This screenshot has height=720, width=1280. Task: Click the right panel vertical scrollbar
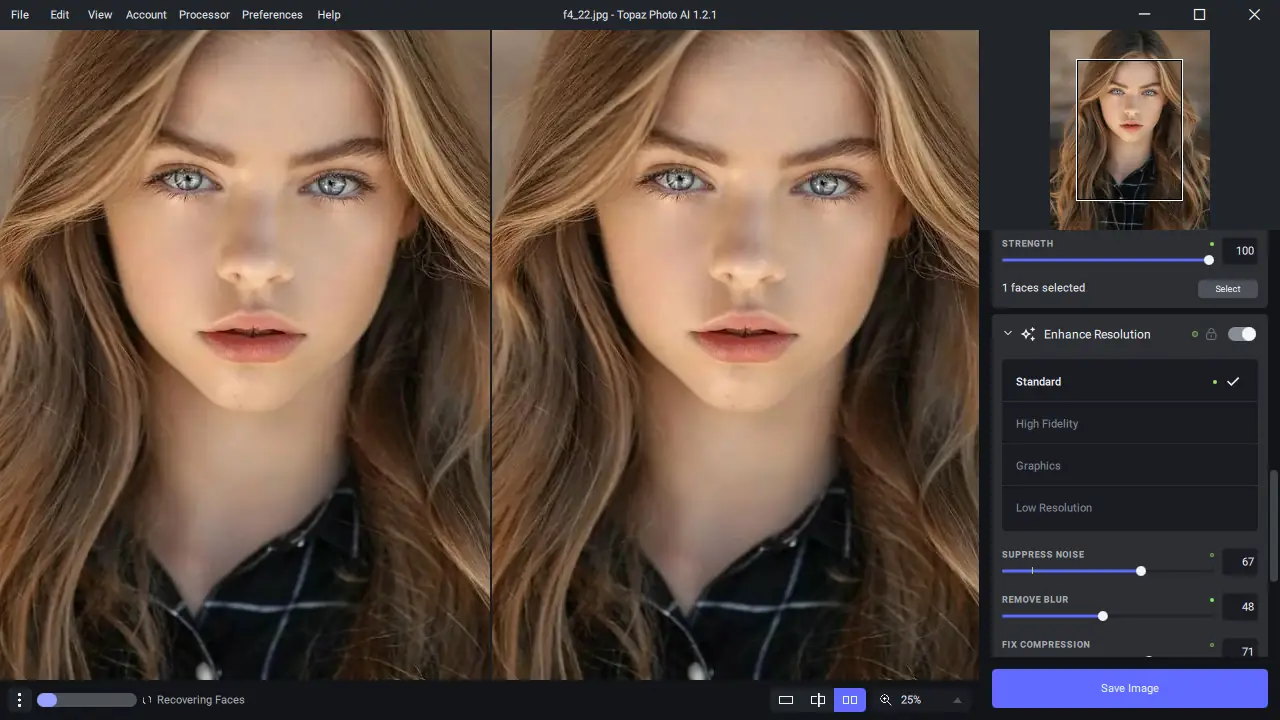pyautogui.click(x=1273, y=525)
